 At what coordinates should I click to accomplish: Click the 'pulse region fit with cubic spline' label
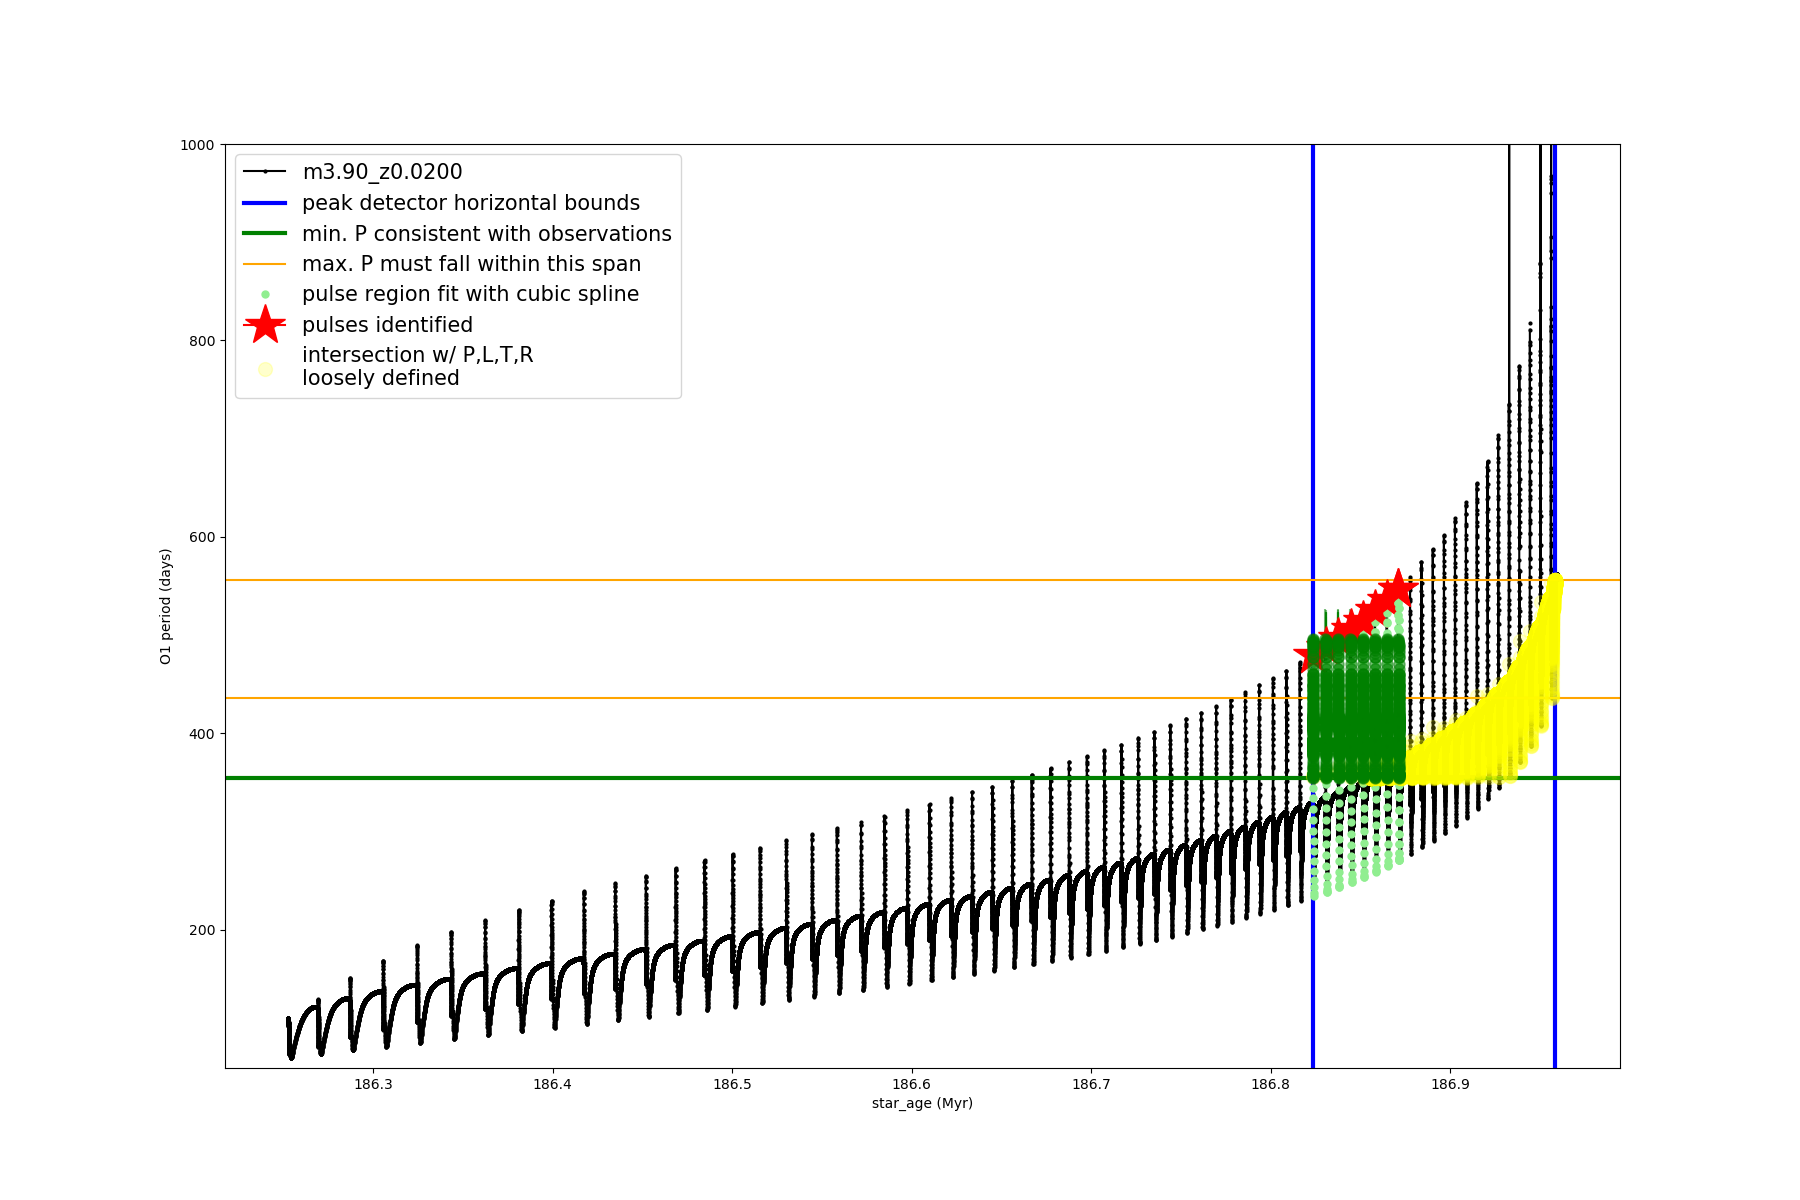[470, 294]
